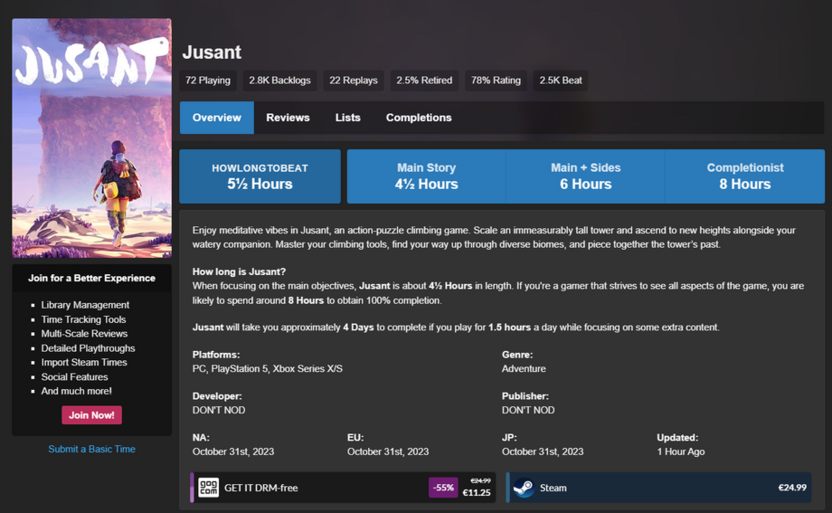This screenshot has height=513, width=832.
Task: Open the Jusant cover art image
Action: point(92,138)
